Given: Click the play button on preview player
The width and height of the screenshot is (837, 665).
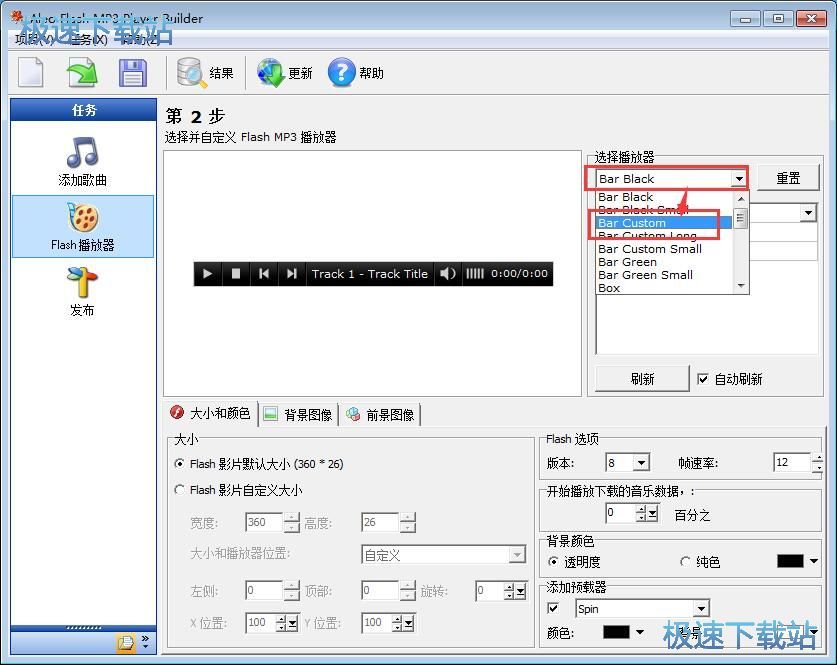Looking at the screenshot, I should coord(207,274).
